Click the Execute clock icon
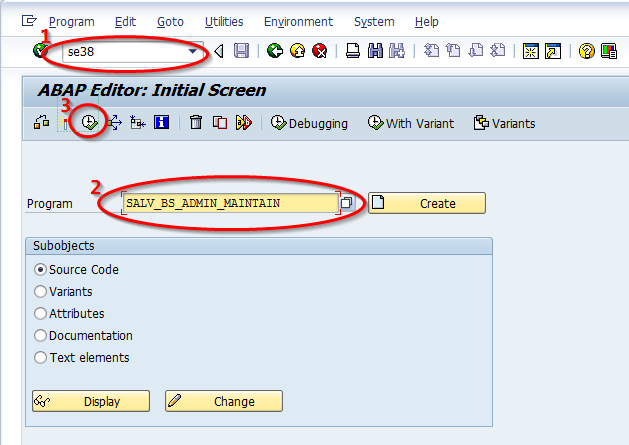Image resolution: width=629 pixels, height=445 pixels. pos(89,122)
